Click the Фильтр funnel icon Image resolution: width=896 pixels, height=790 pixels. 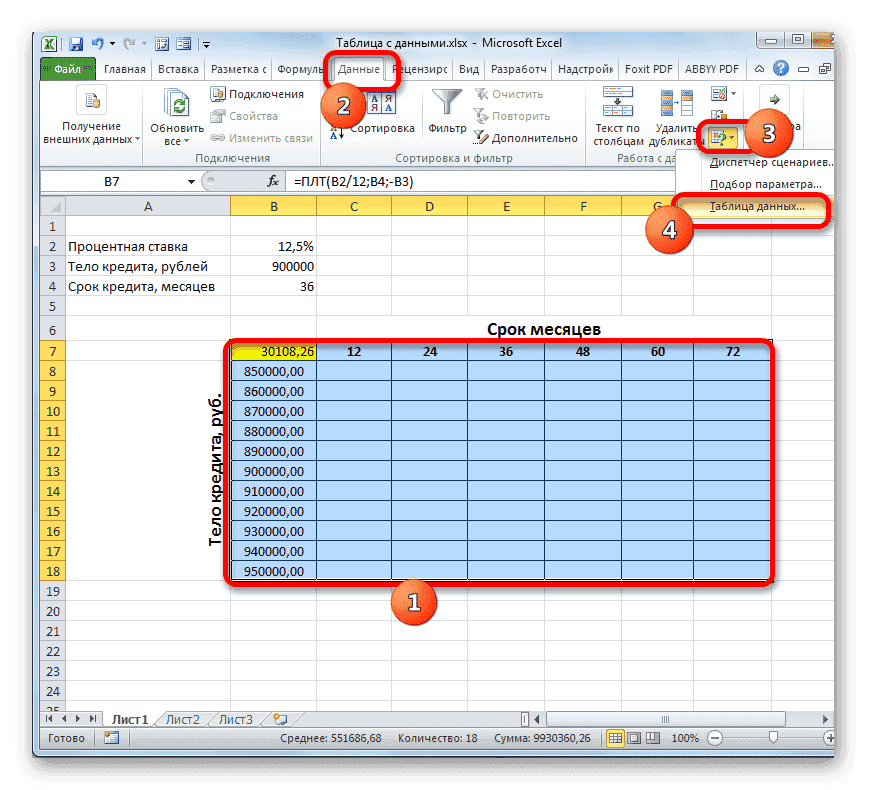[x=445, y=100]
